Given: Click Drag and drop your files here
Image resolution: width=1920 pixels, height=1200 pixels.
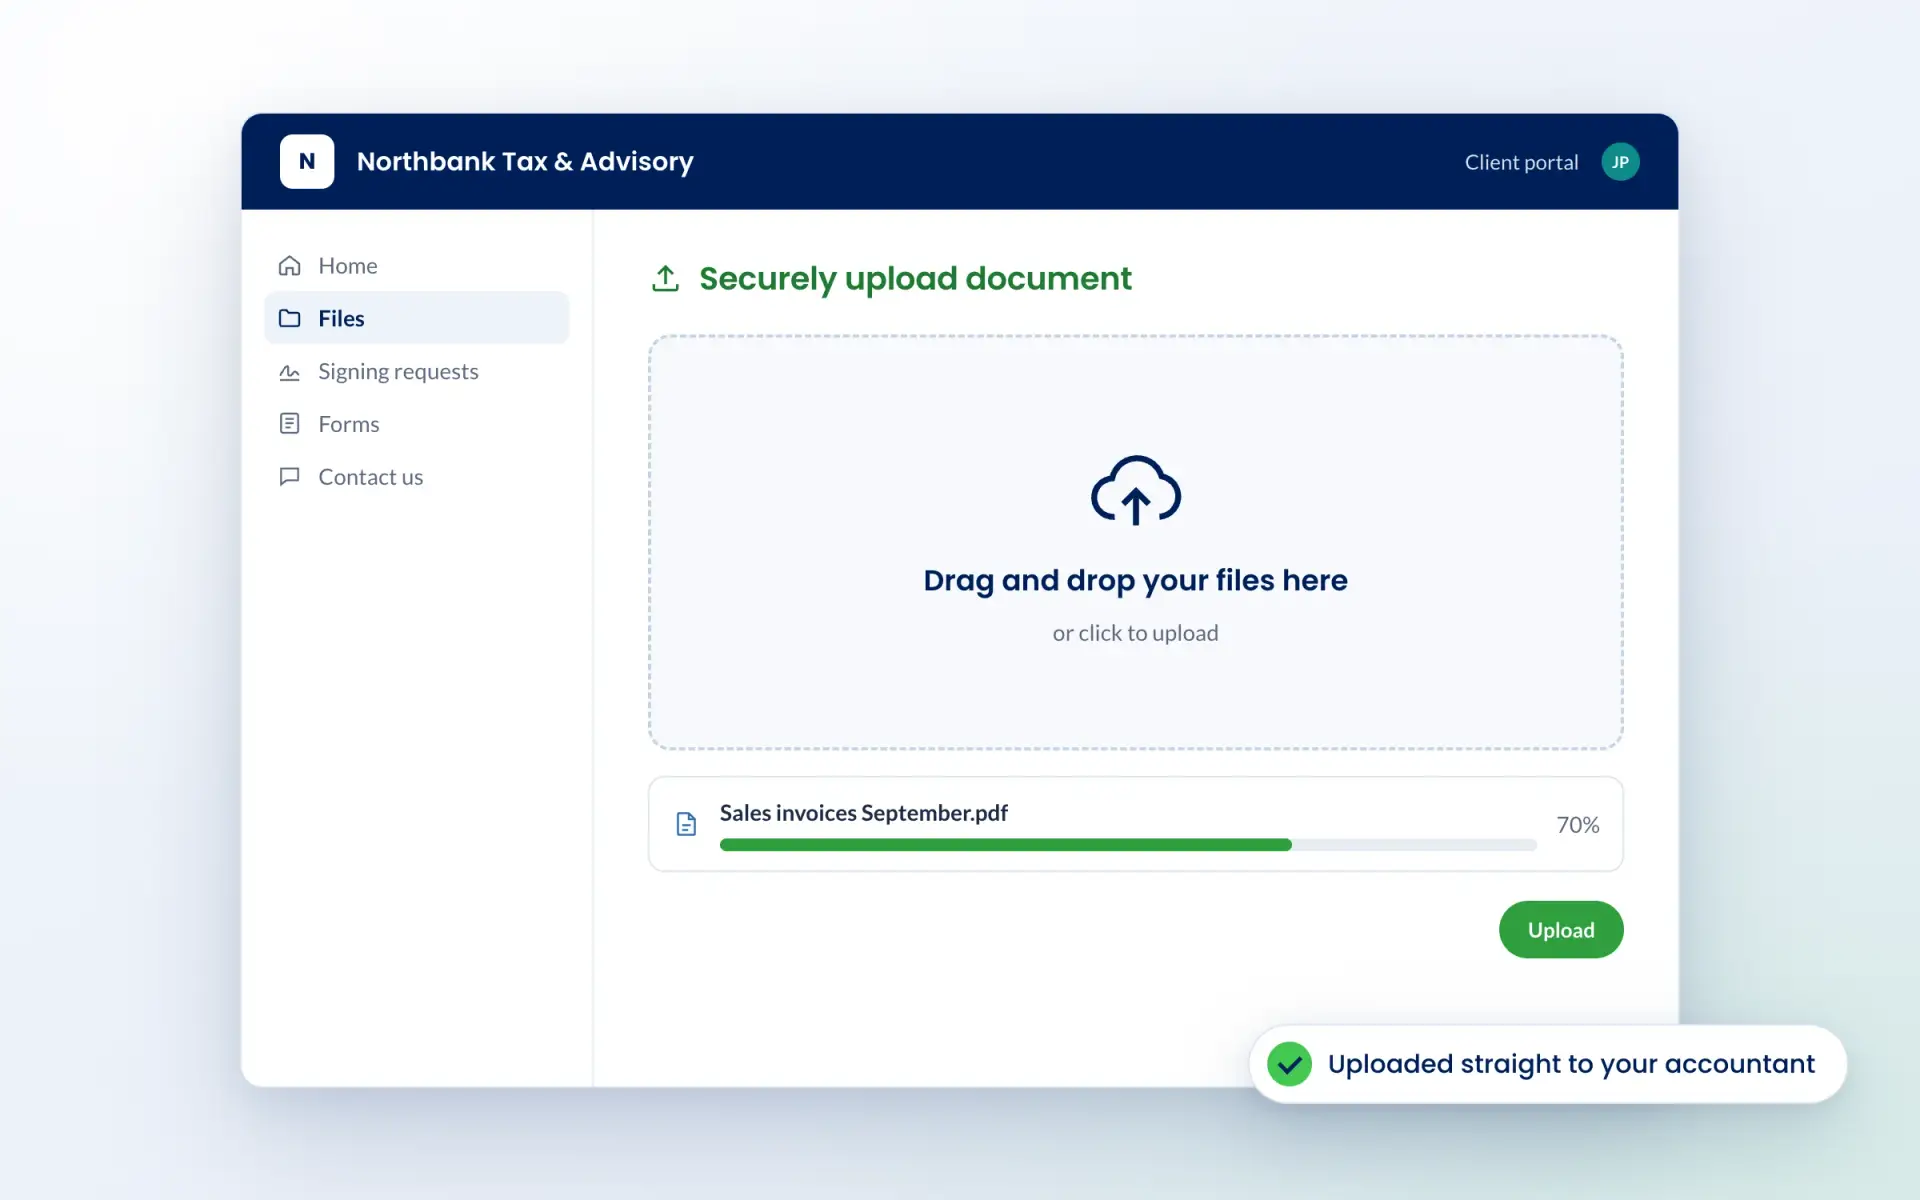Looking at the screenshot, I should 1135,580.
